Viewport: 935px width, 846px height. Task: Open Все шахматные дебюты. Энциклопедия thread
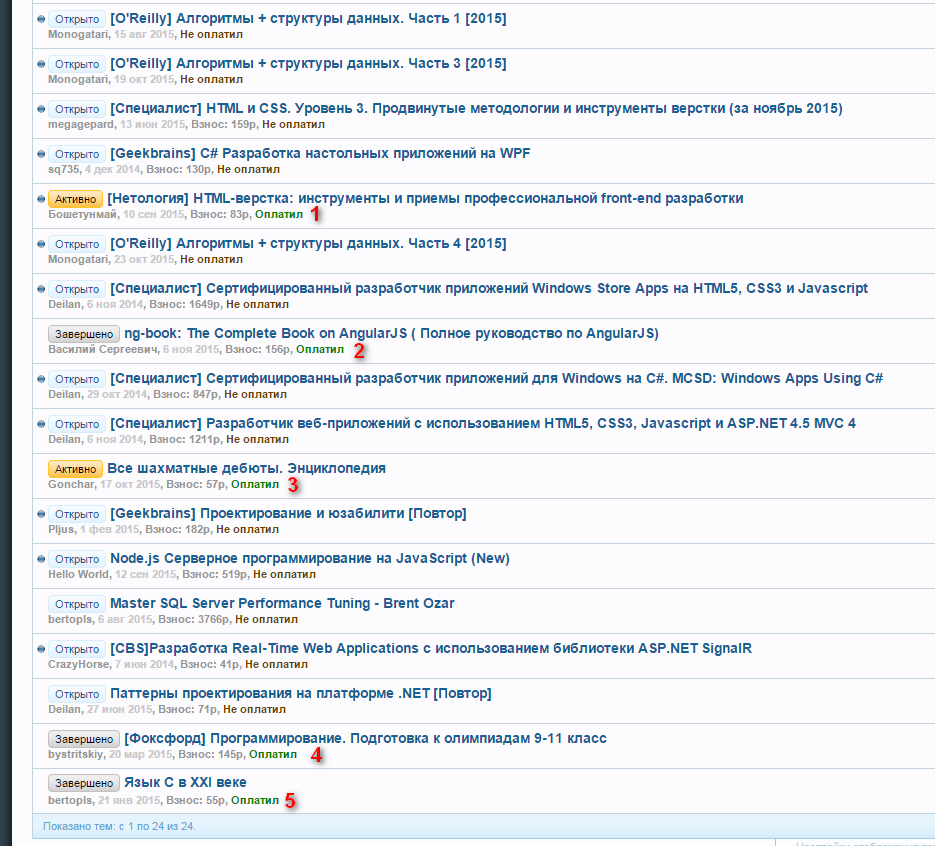(x=246, y=469)
